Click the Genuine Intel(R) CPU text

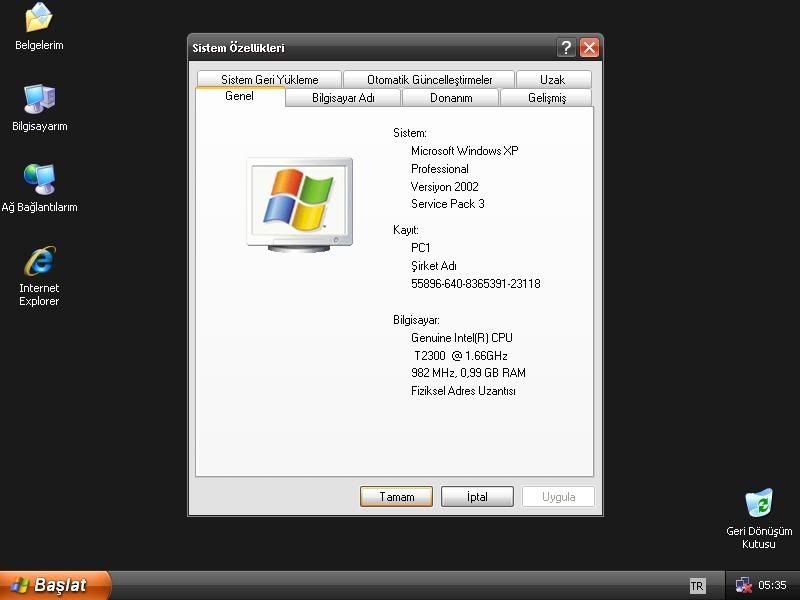pos(462,338)
